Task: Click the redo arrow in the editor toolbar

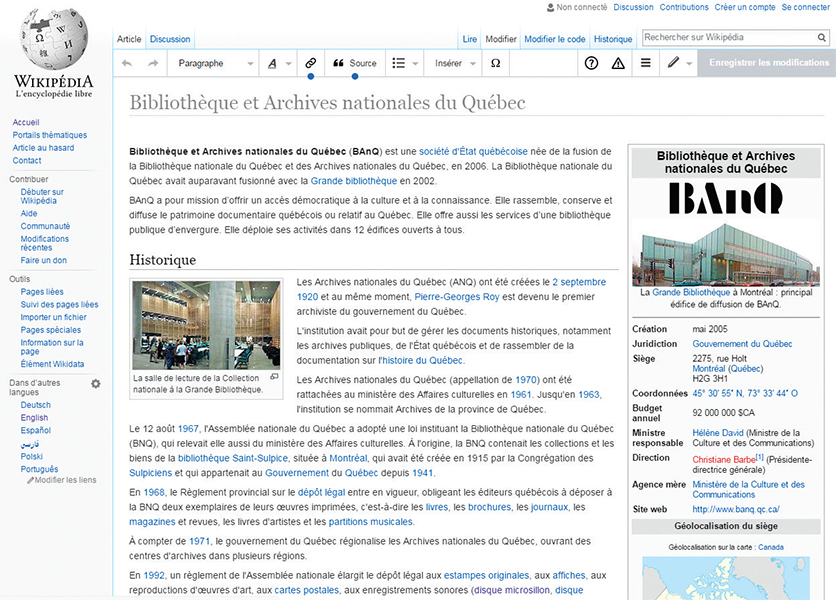Action: coord(153,63)
